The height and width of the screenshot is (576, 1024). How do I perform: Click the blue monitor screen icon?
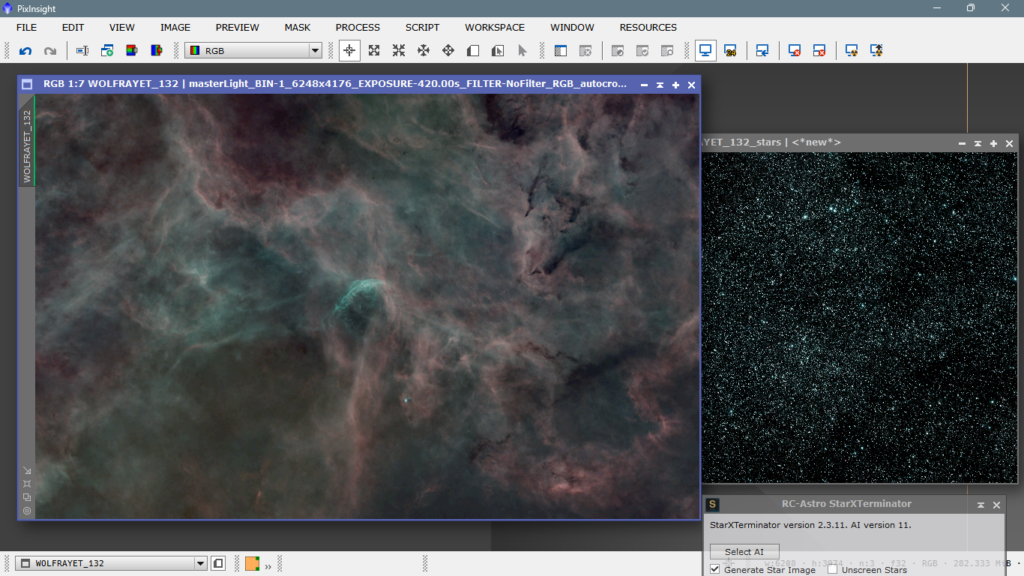click(x=705, y=50)
